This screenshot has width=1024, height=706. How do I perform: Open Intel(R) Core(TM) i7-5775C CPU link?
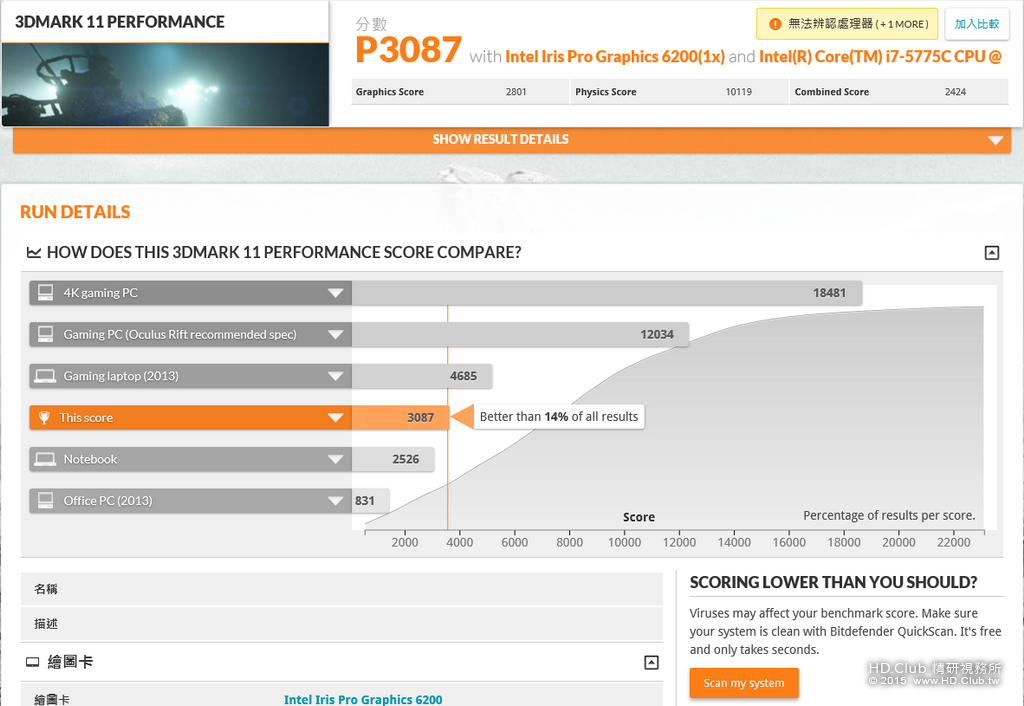tap(880, 57)
